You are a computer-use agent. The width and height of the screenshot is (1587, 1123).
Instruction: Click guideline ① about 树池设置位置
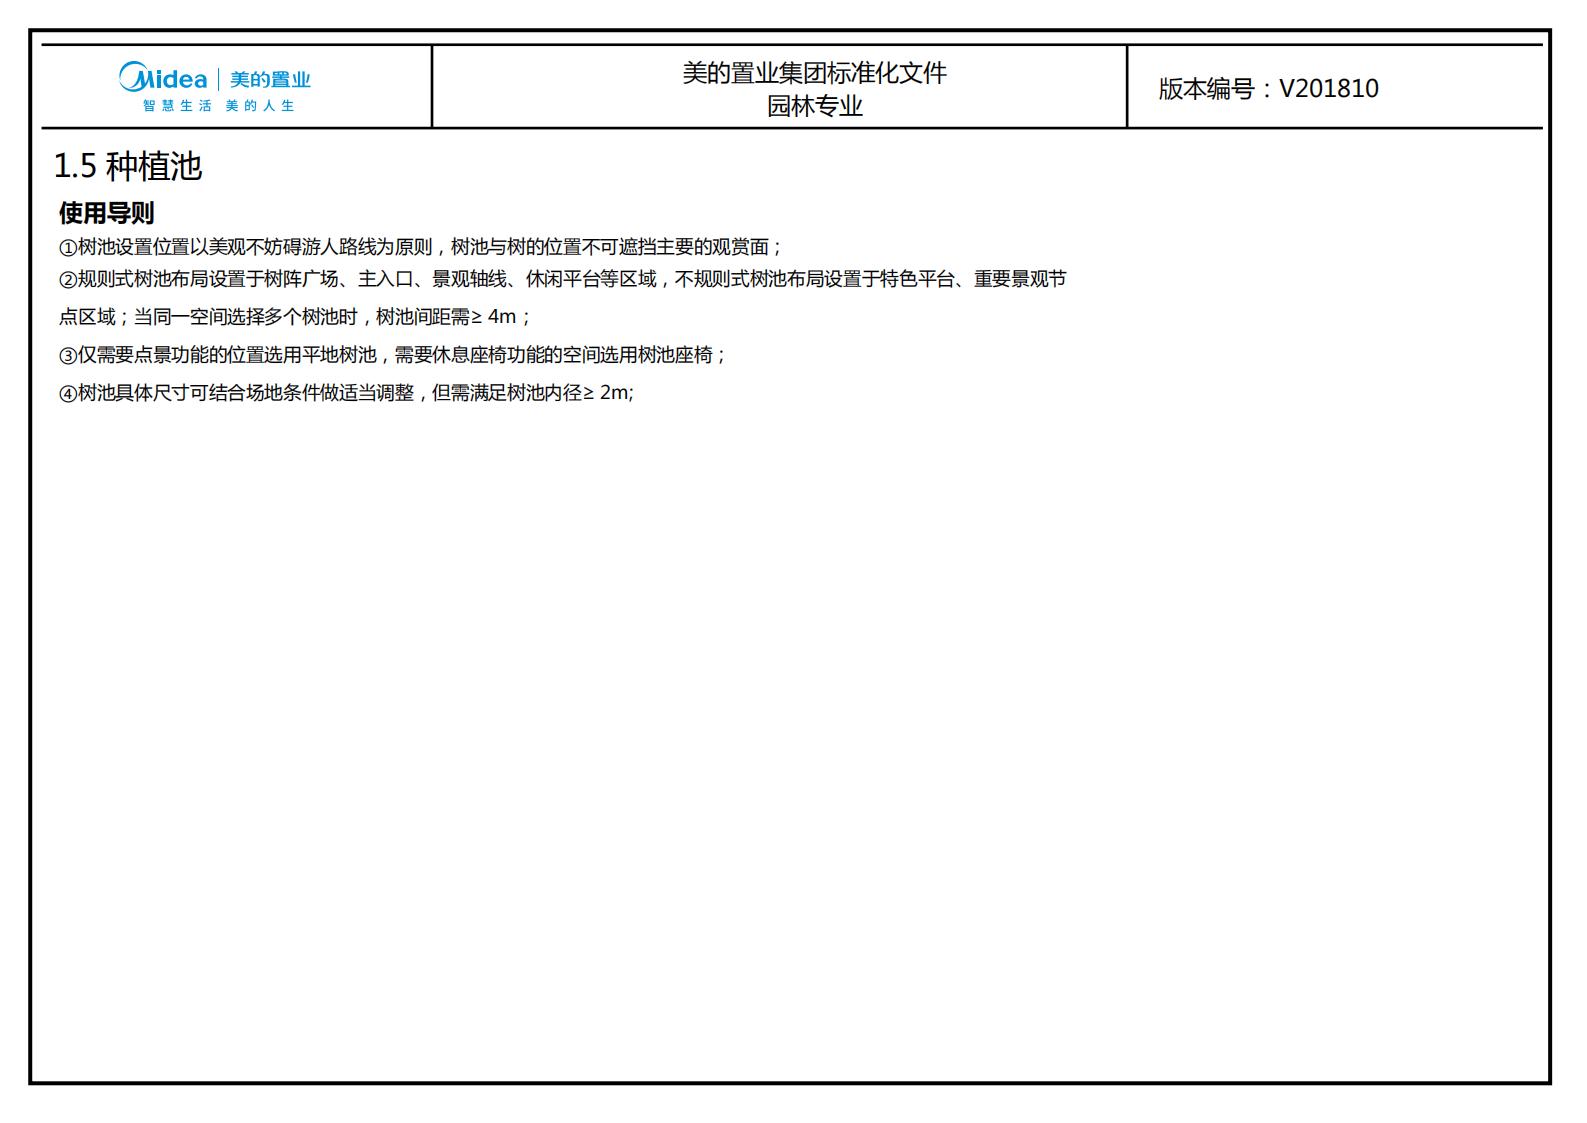pos(421,247)
